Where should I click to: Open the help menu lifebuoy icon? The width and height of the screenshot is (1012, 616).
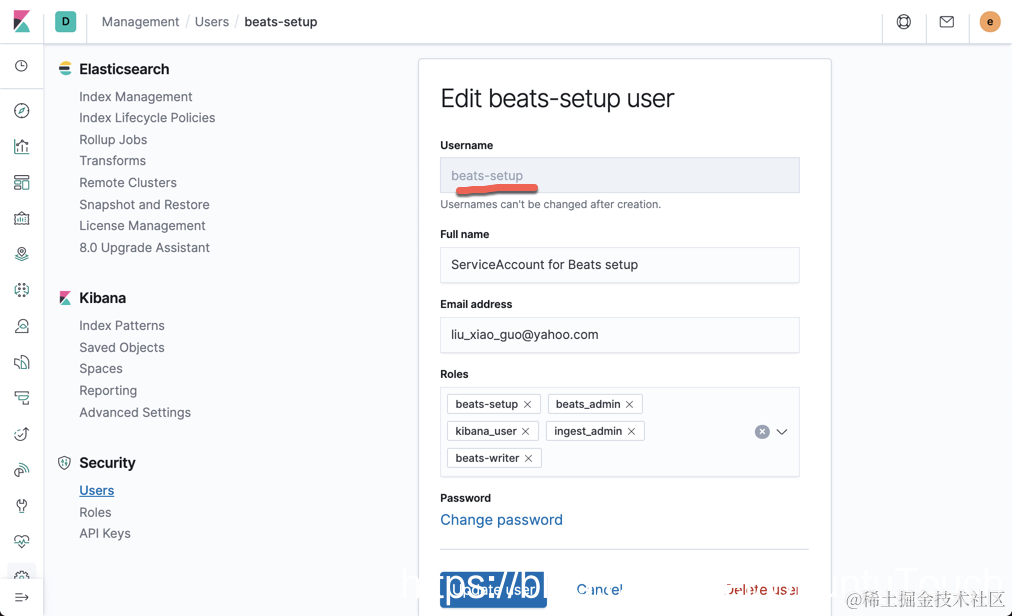(x=904, y=21)
